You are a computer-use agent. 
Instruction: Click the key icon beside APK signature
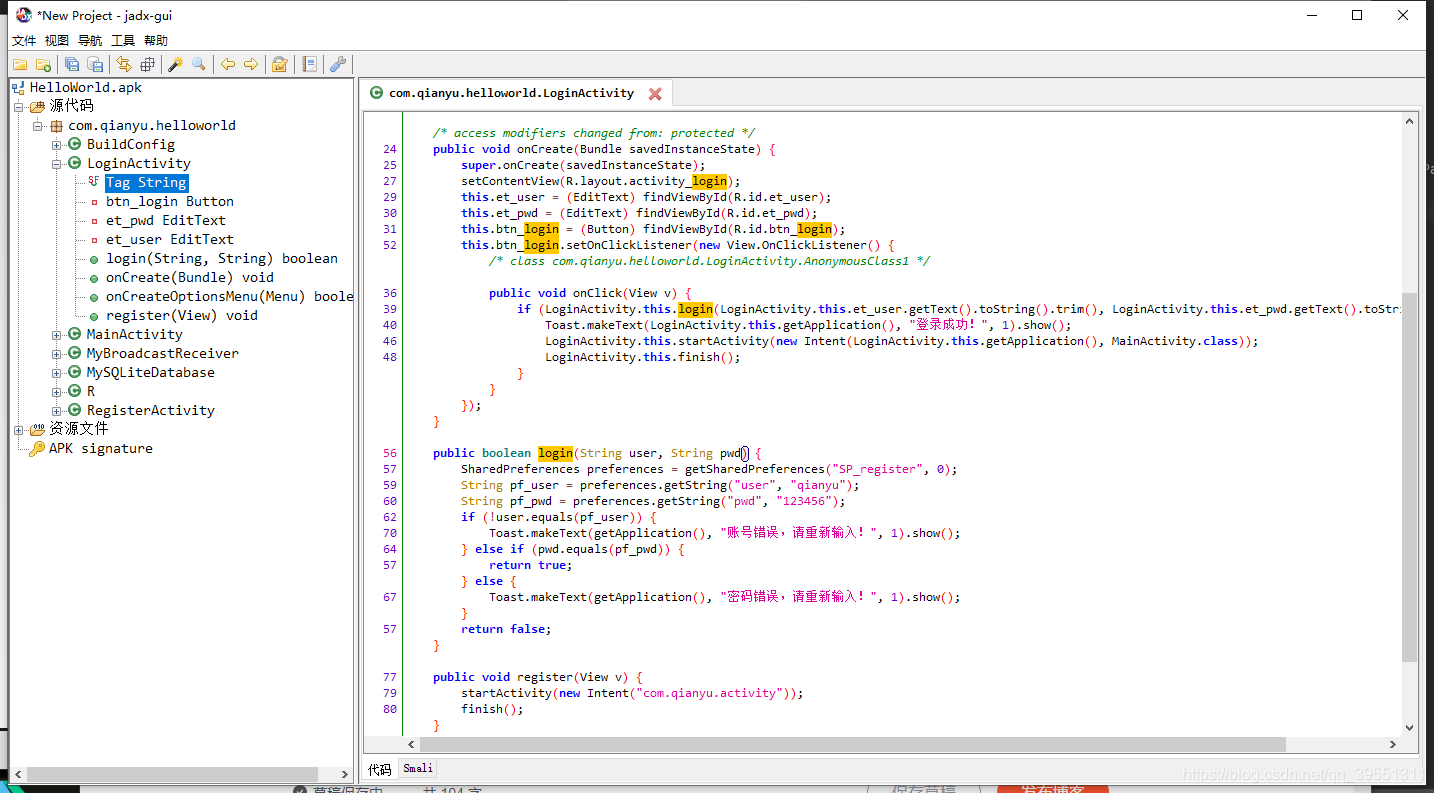point(37,449)
